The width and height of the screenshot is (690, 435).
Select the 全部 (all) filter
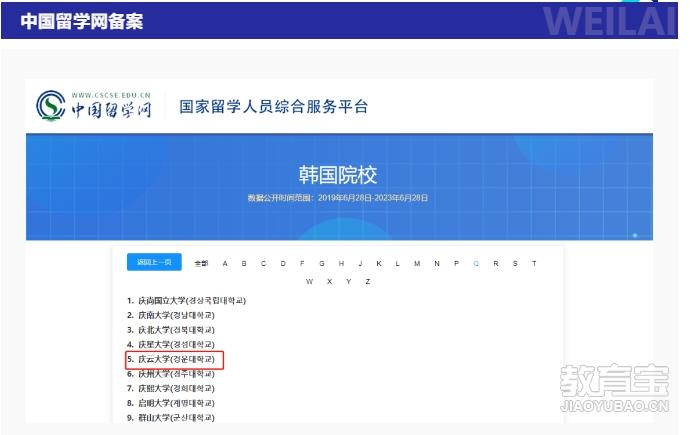pos(201,263)
